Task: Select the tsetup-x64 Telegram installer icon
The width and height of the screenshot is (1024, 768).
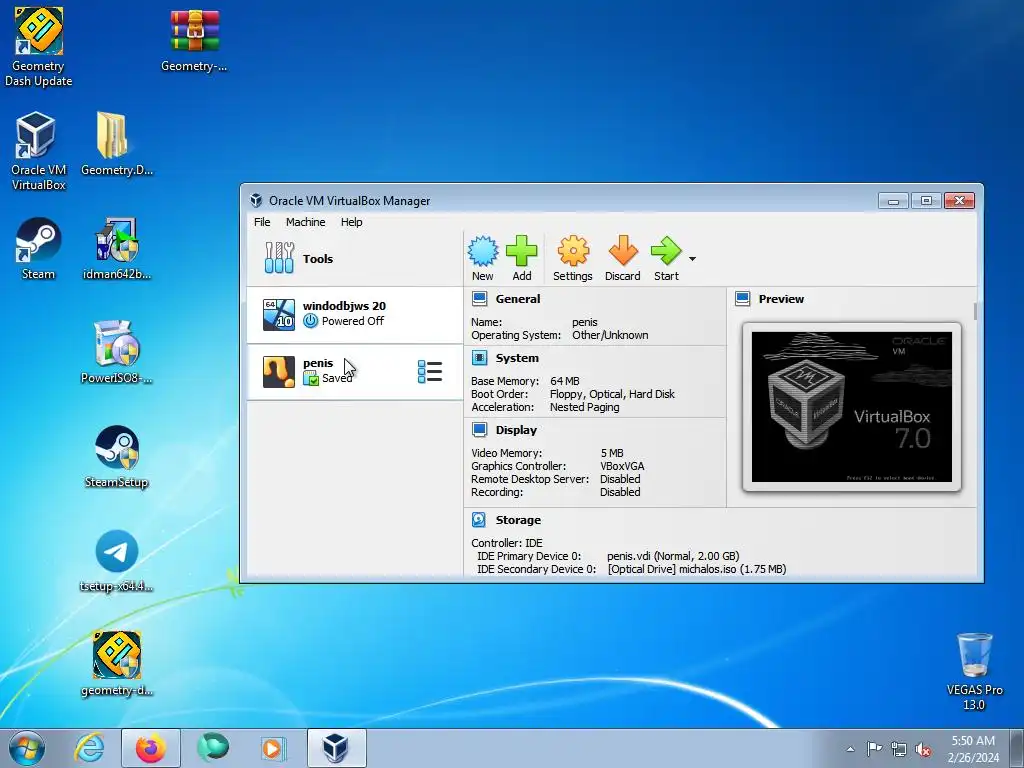Action: click(117, 560)
